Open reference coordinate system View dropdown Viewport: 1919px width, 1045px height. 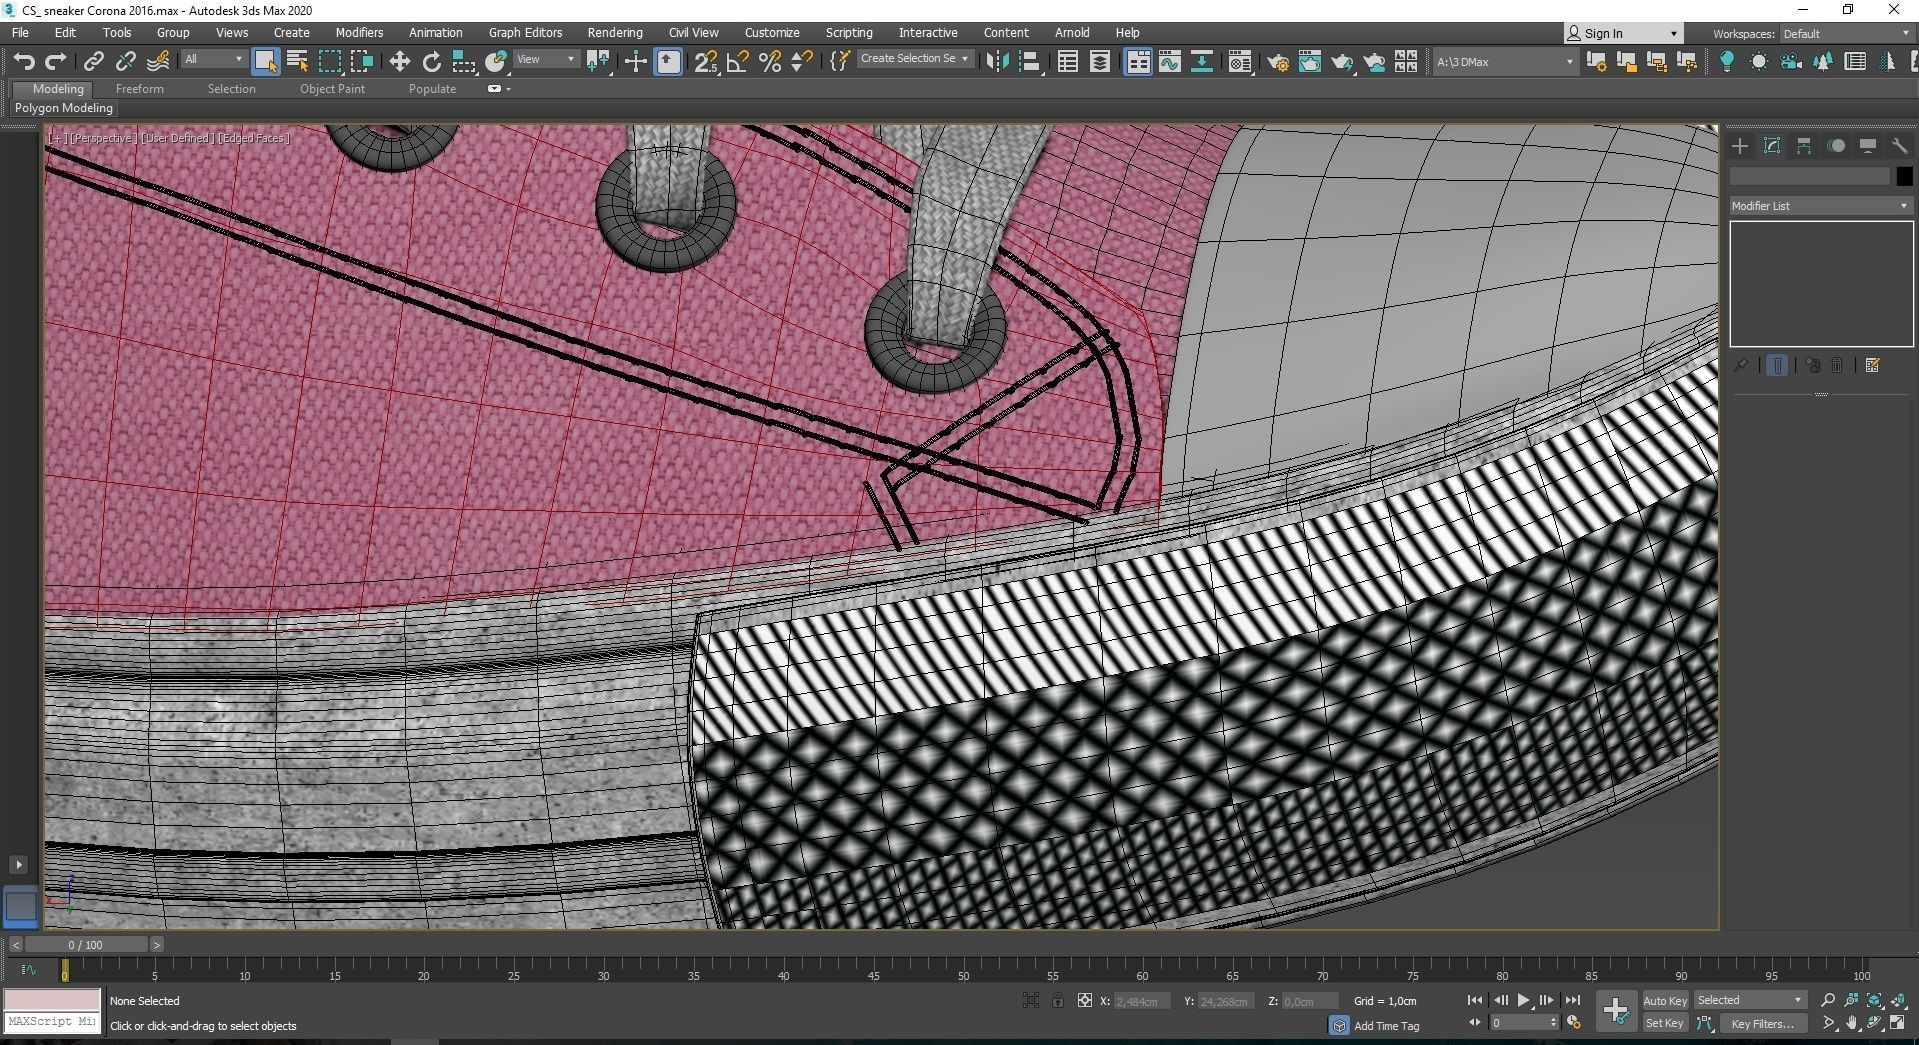coord(545,59)
